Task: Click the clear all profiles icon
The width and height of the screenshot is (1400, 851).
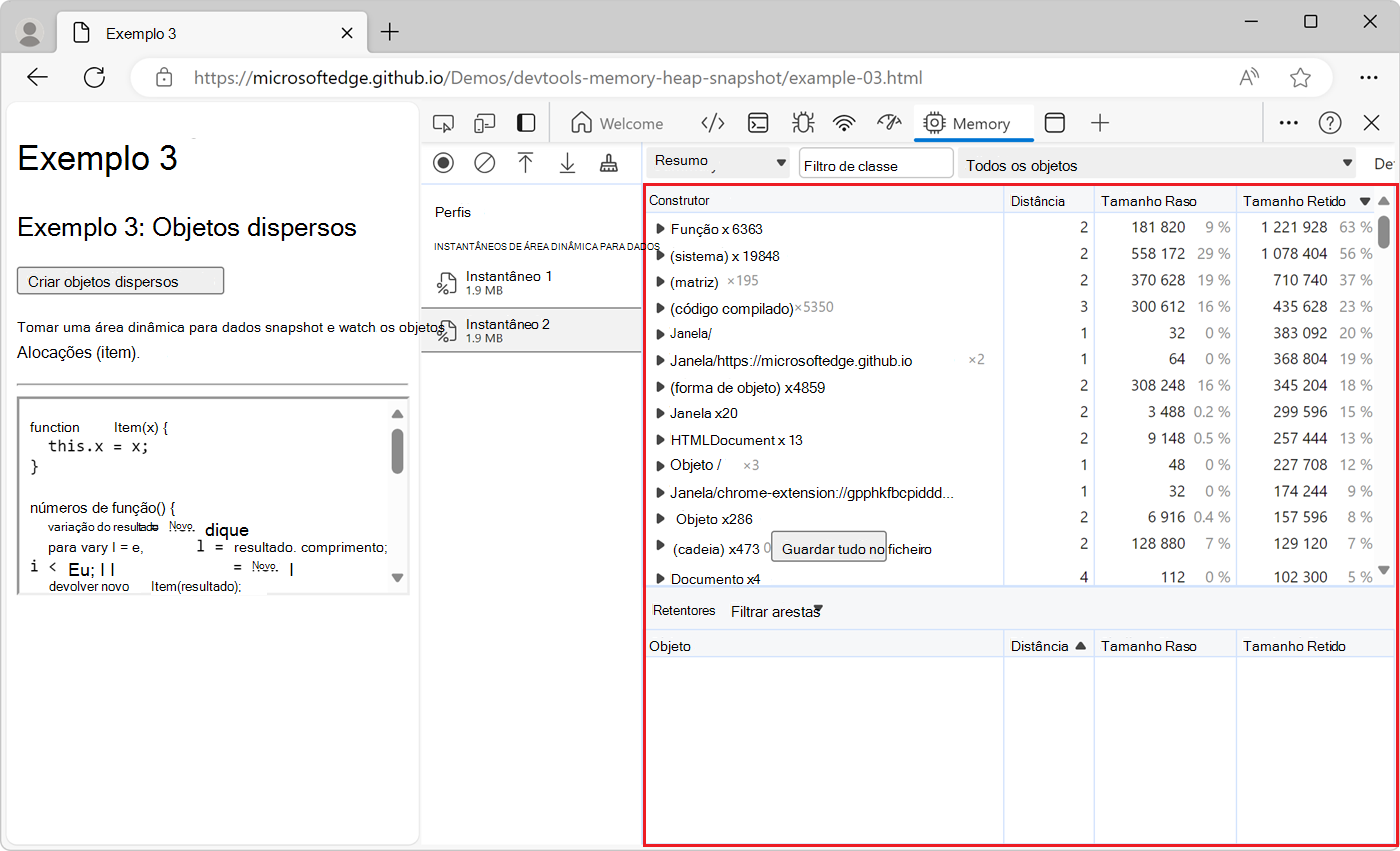Action: pyautogui.click(x=485, y=163)
